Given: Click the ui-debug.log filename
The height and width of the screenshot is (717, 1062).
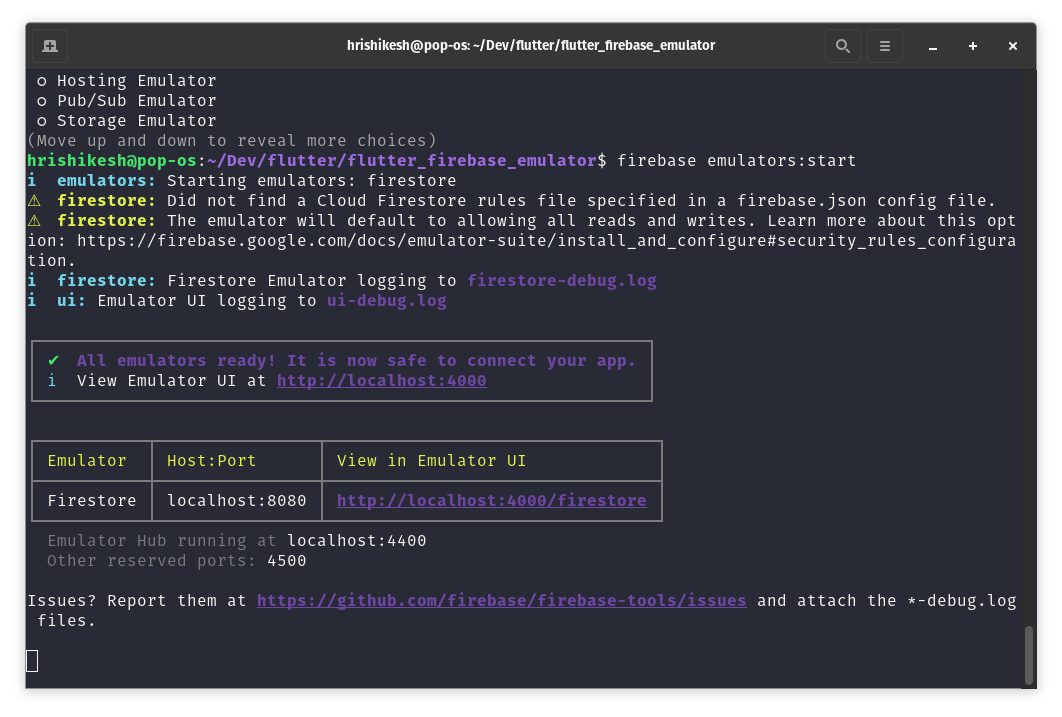Looking at the screenshot, I should coord(387,300).
